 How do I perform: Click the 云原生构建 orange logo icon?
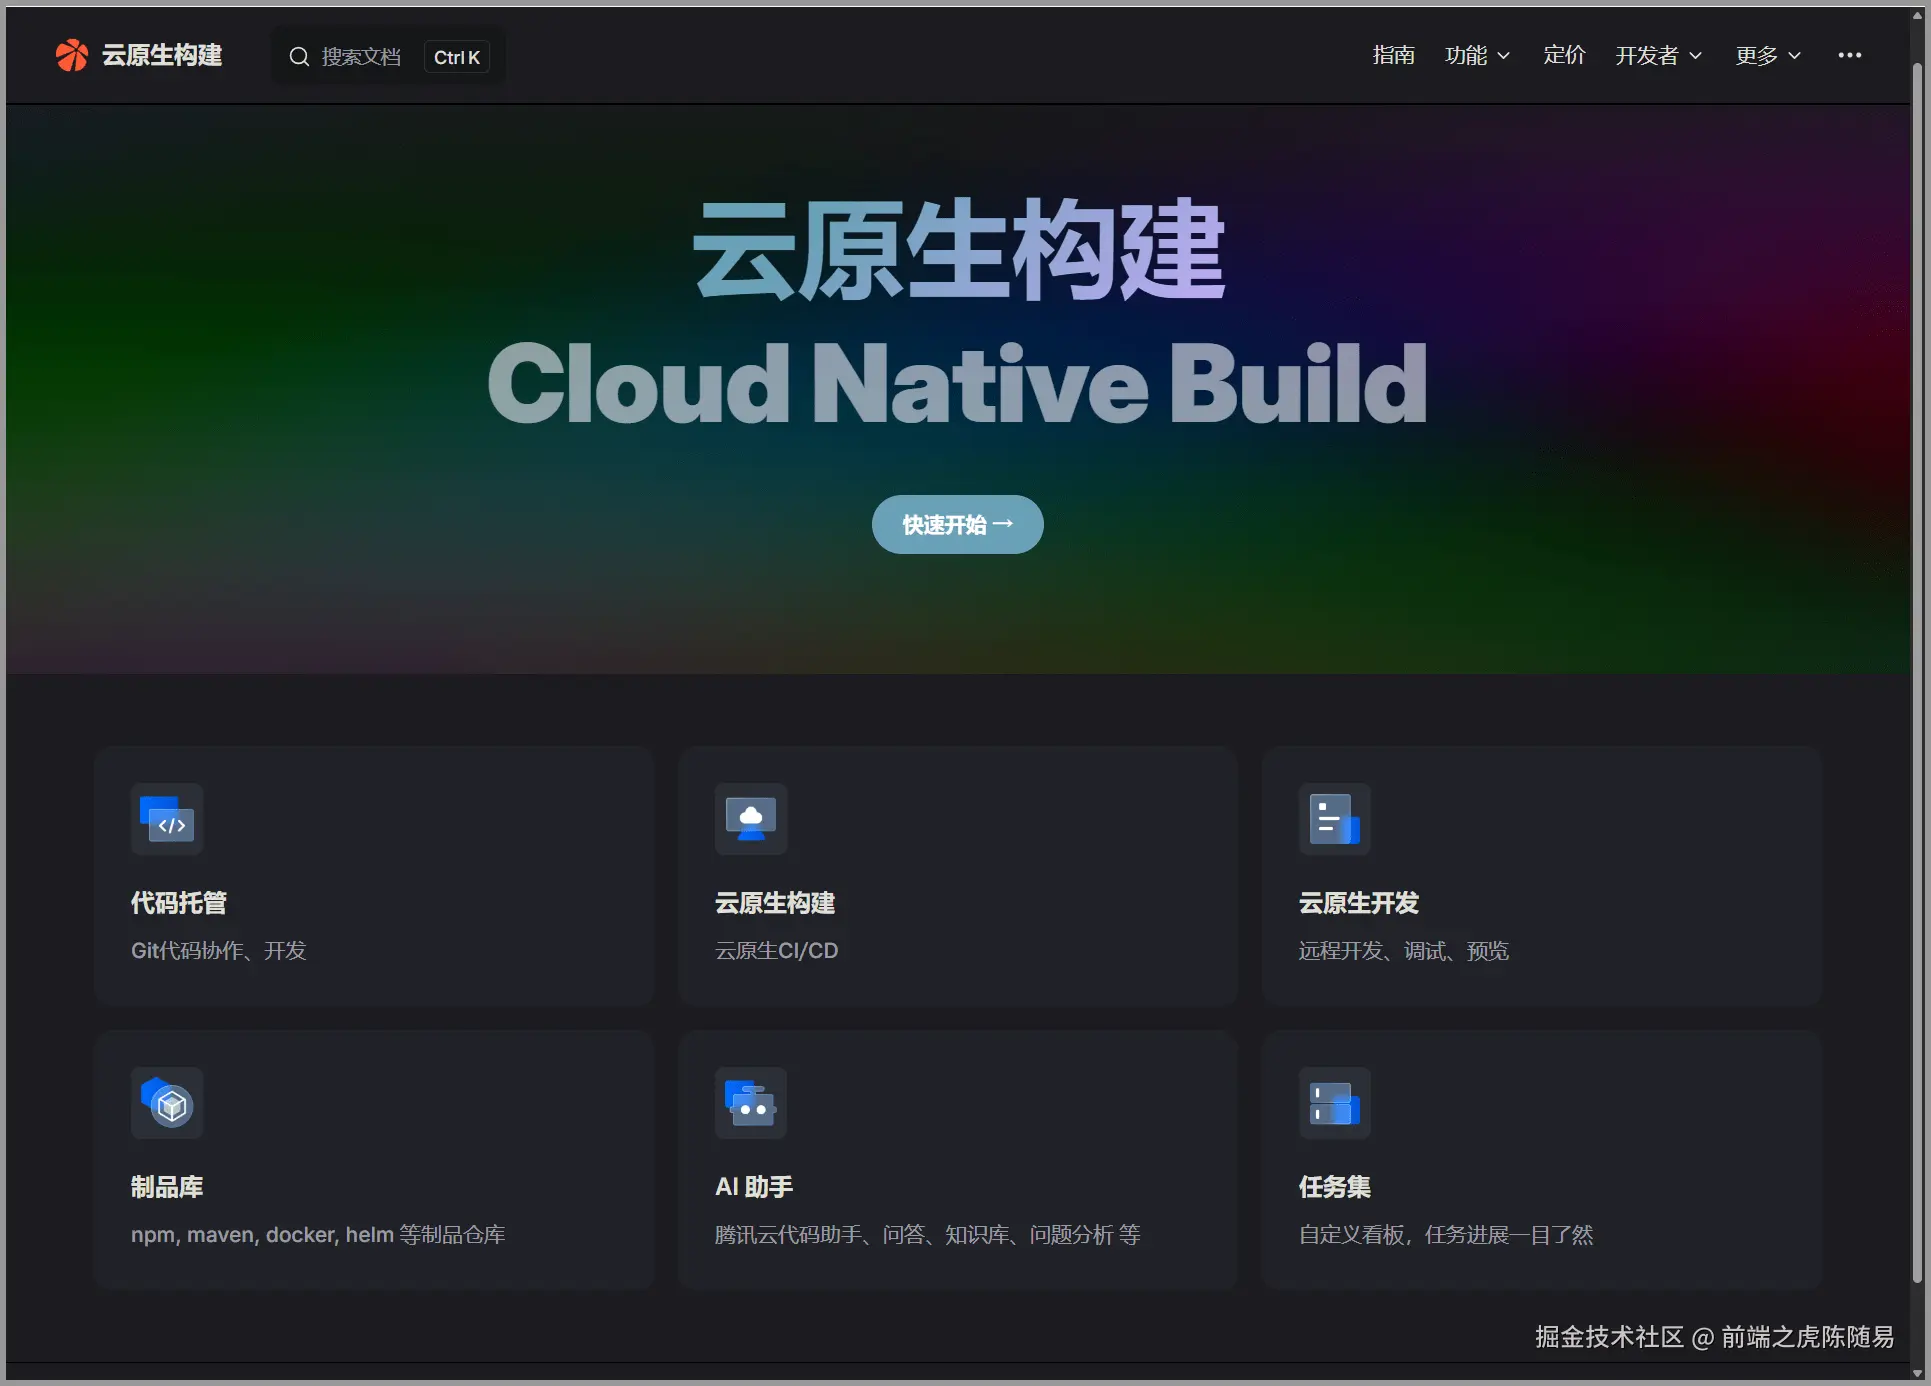coord(71,56)
